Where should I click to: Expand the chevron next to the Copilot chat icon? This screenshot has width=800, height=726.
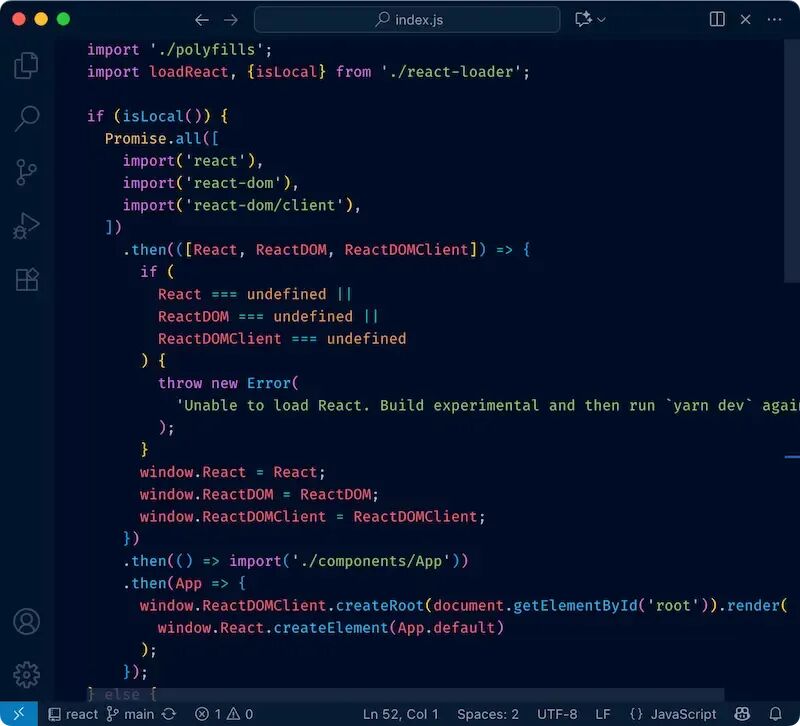(602, 20)
